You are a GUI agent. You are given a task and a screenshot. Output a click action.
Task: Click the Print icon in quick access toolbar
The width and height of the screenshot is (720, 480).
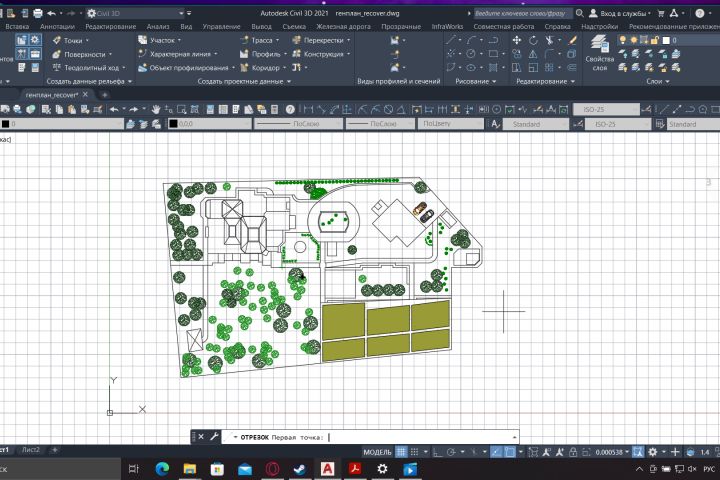[x=37, y=13]
